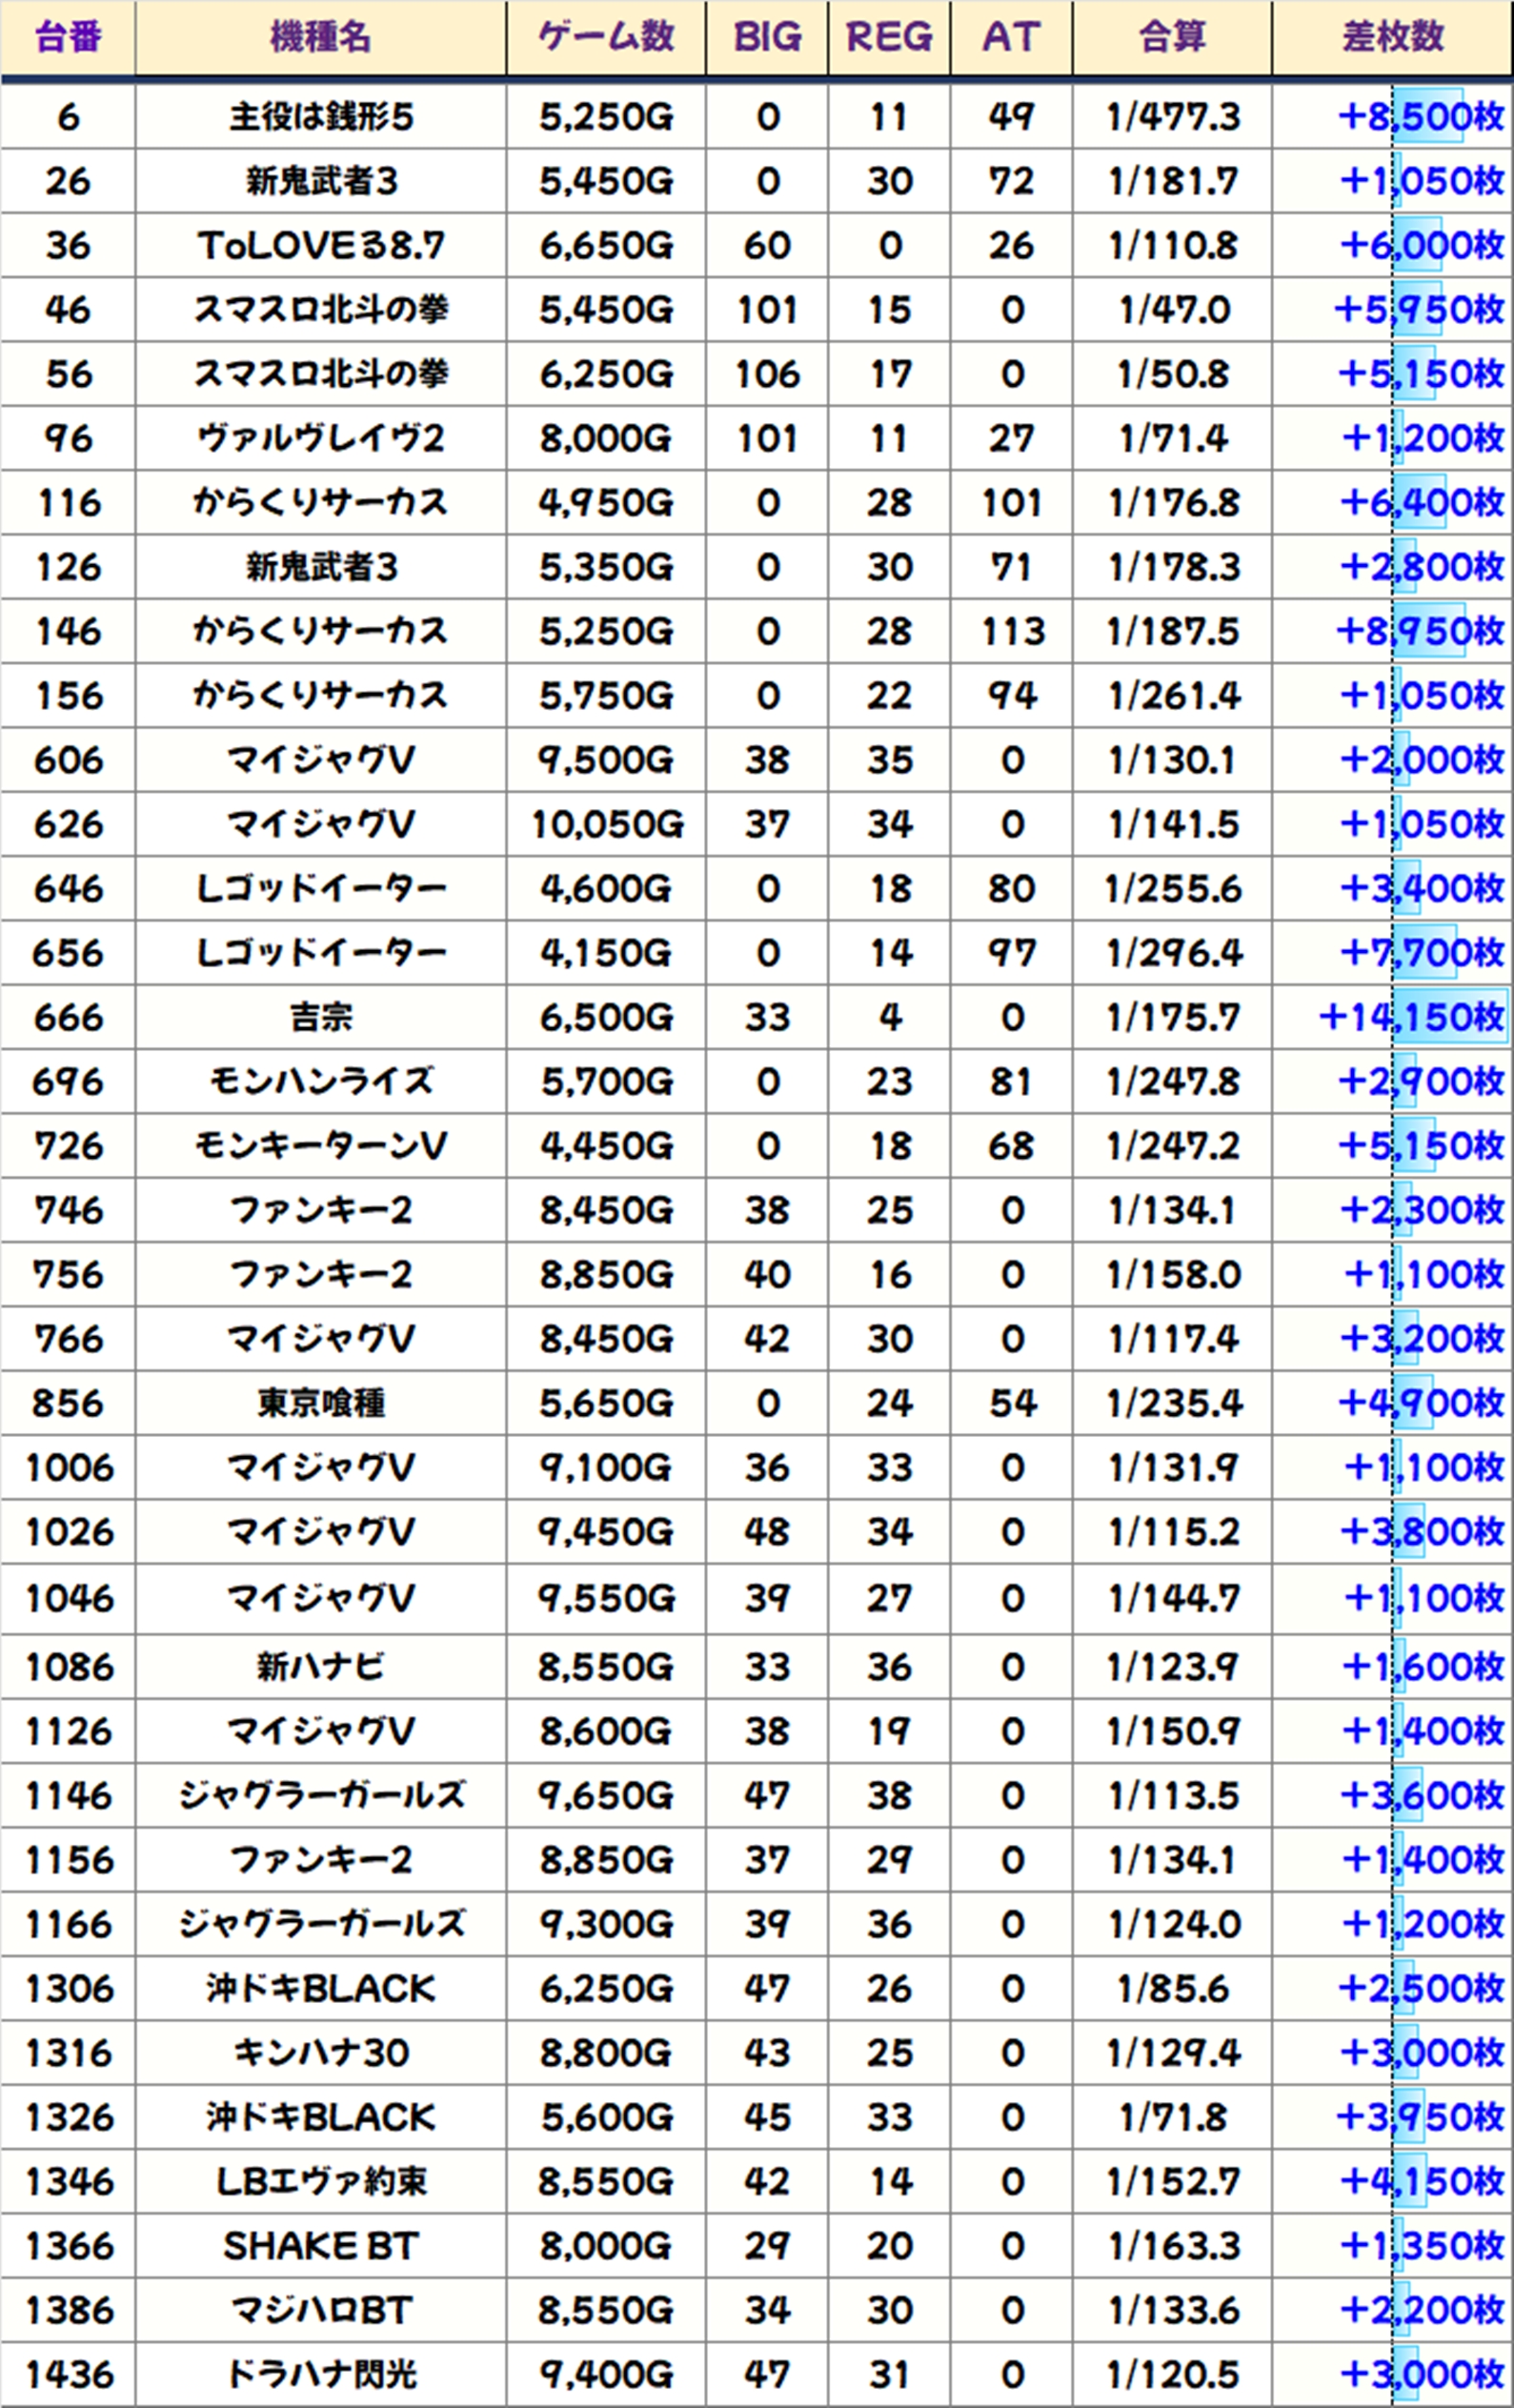Viewport: 1514px width, 2408px height.
Task: Select the REG column header
Action: (889, 38)
